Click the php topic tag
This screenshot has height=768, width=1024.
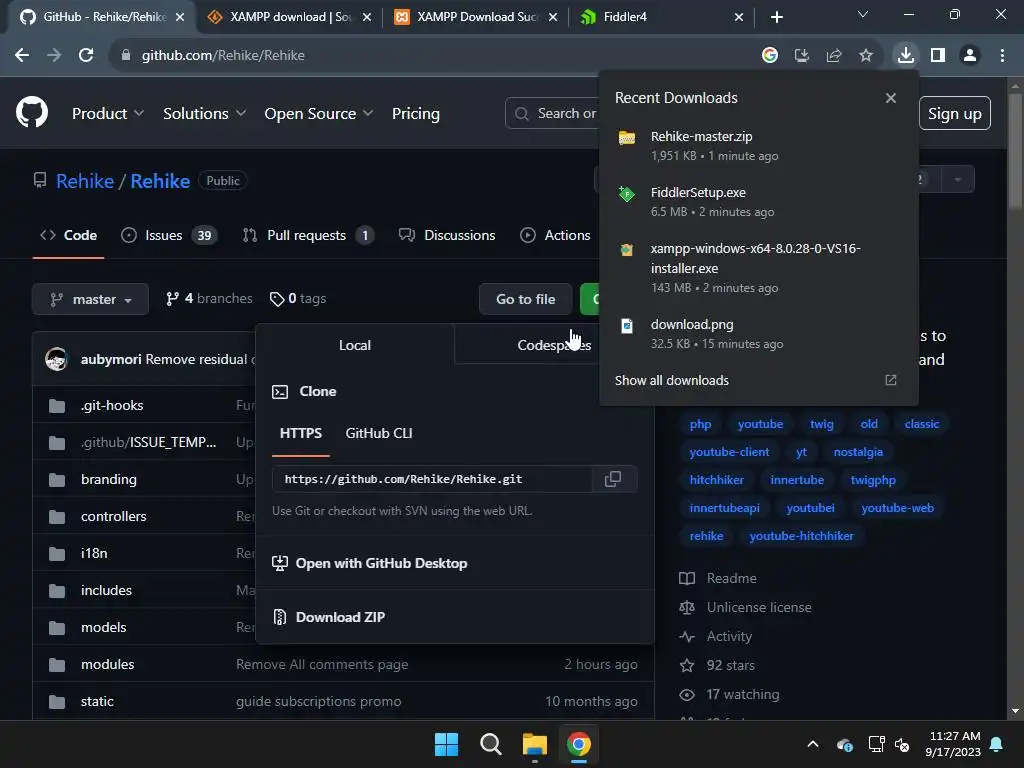click(x=700, y=424)
